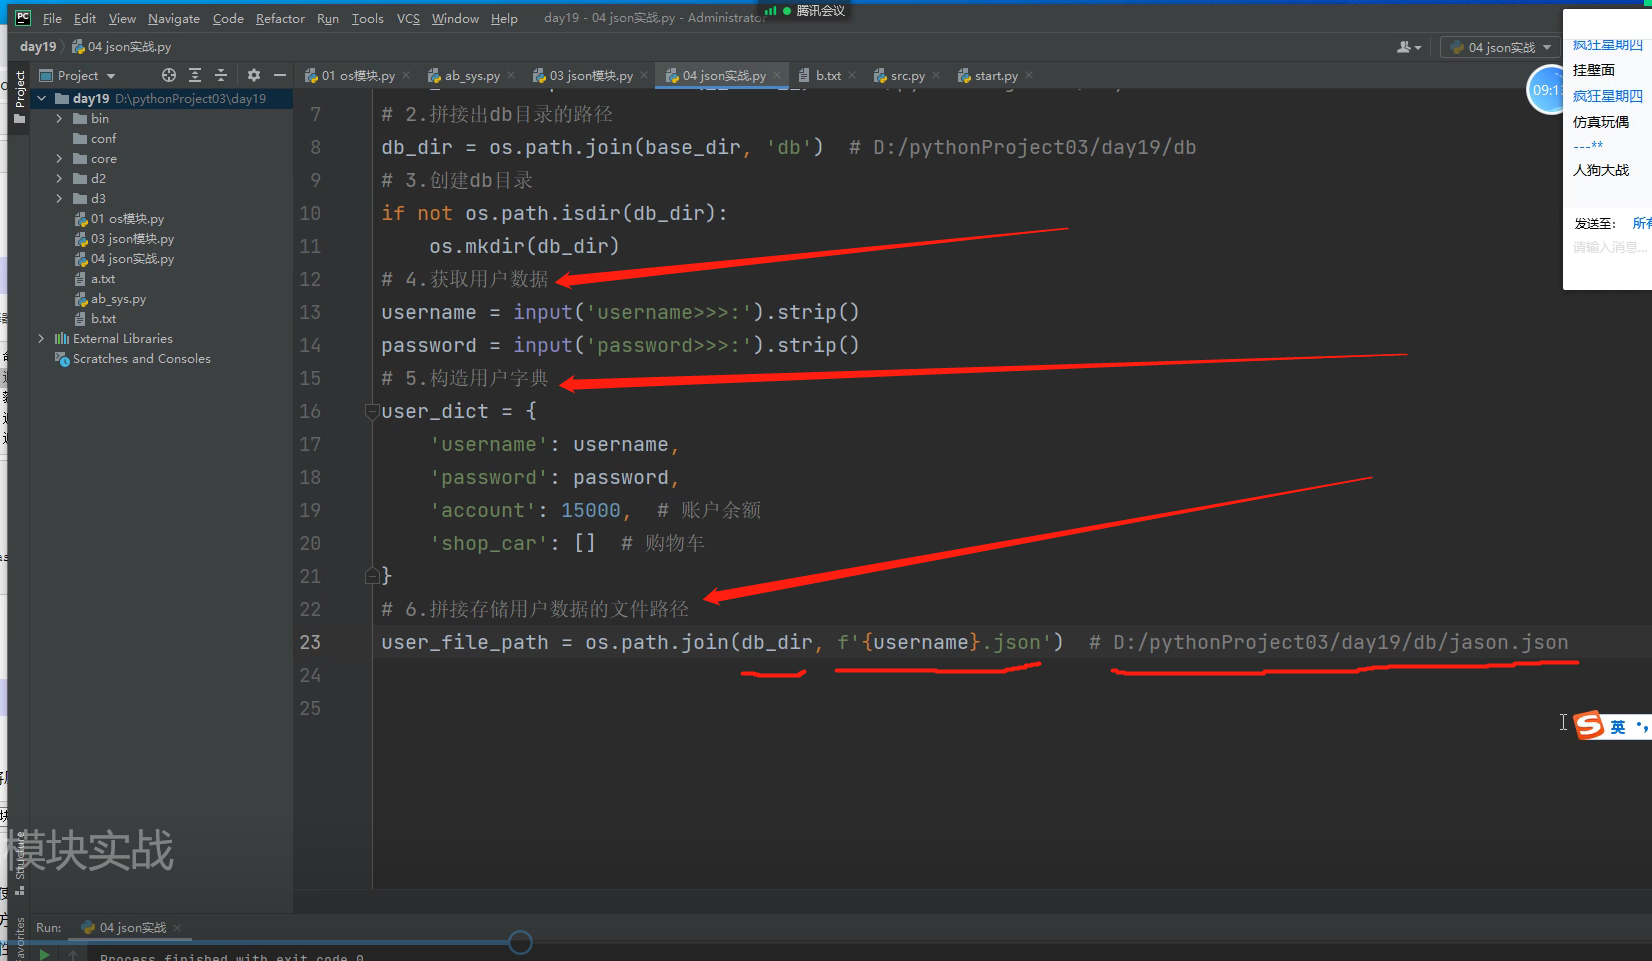
Task: Switch to the start.py tab
Action: (996, 75)
